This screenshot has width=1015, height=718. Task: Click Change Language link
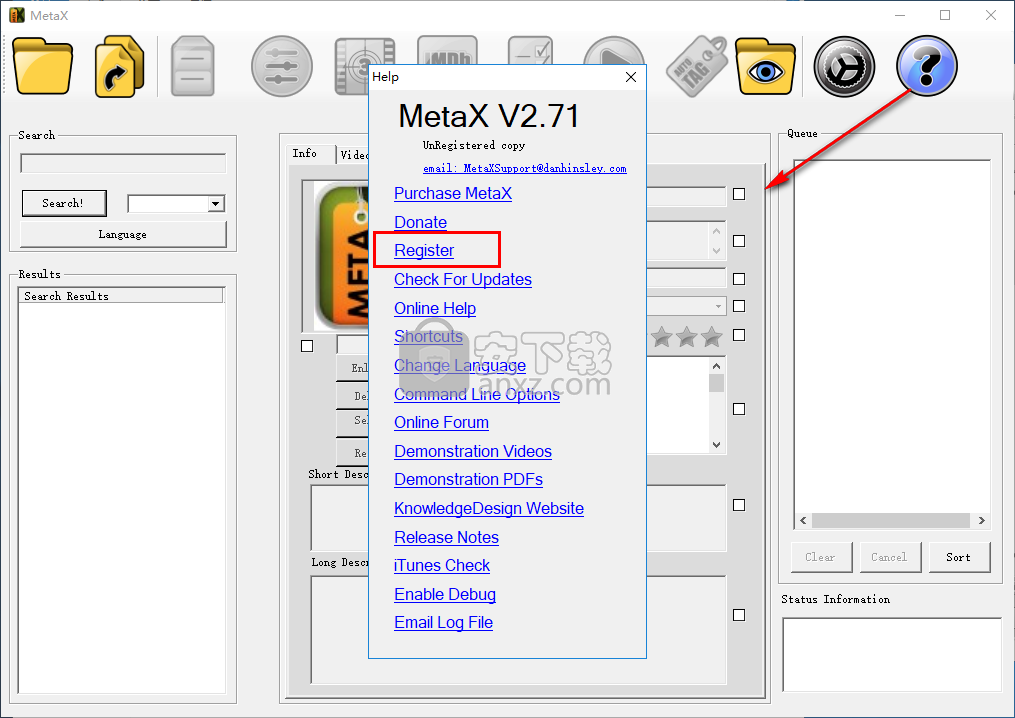460,366
